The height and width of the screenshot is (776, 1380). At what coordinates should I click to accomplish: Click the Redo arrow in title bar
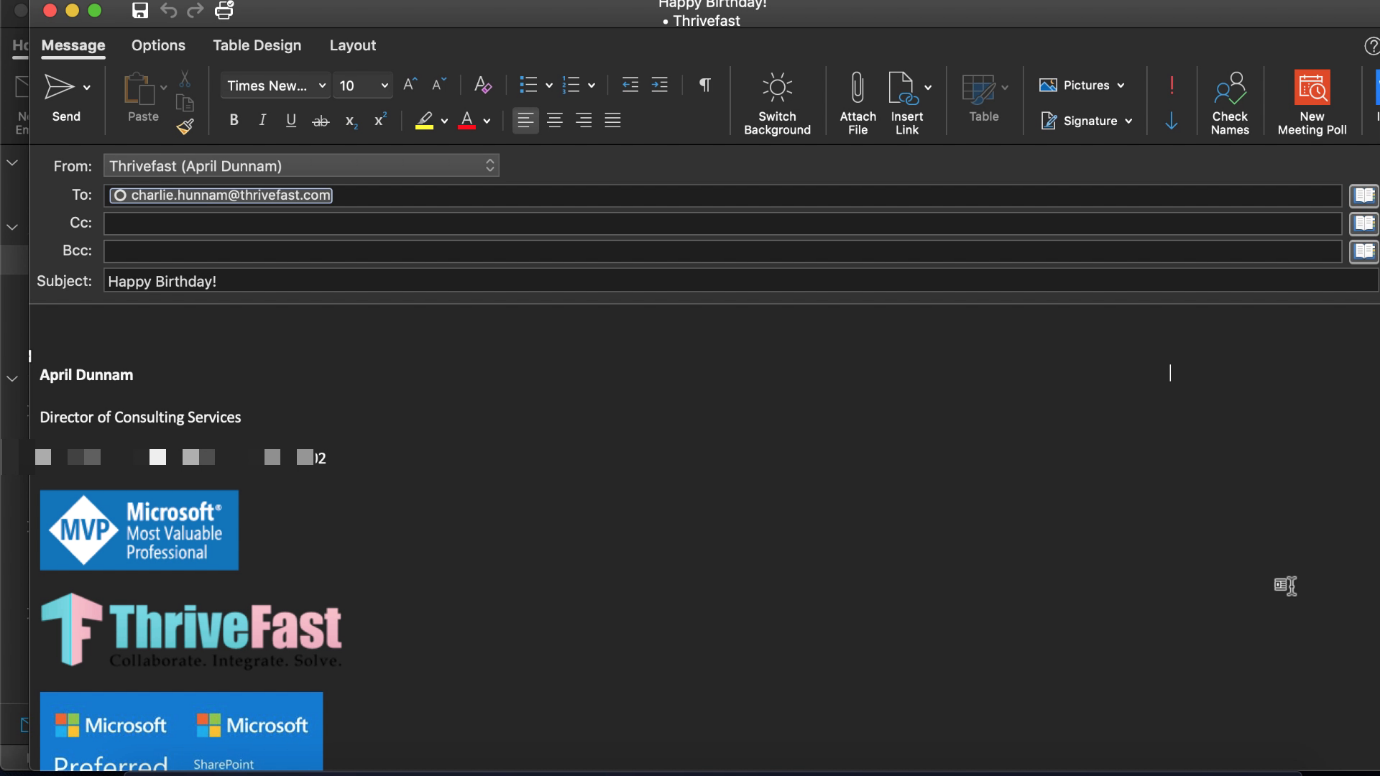[x=196, y=10]
